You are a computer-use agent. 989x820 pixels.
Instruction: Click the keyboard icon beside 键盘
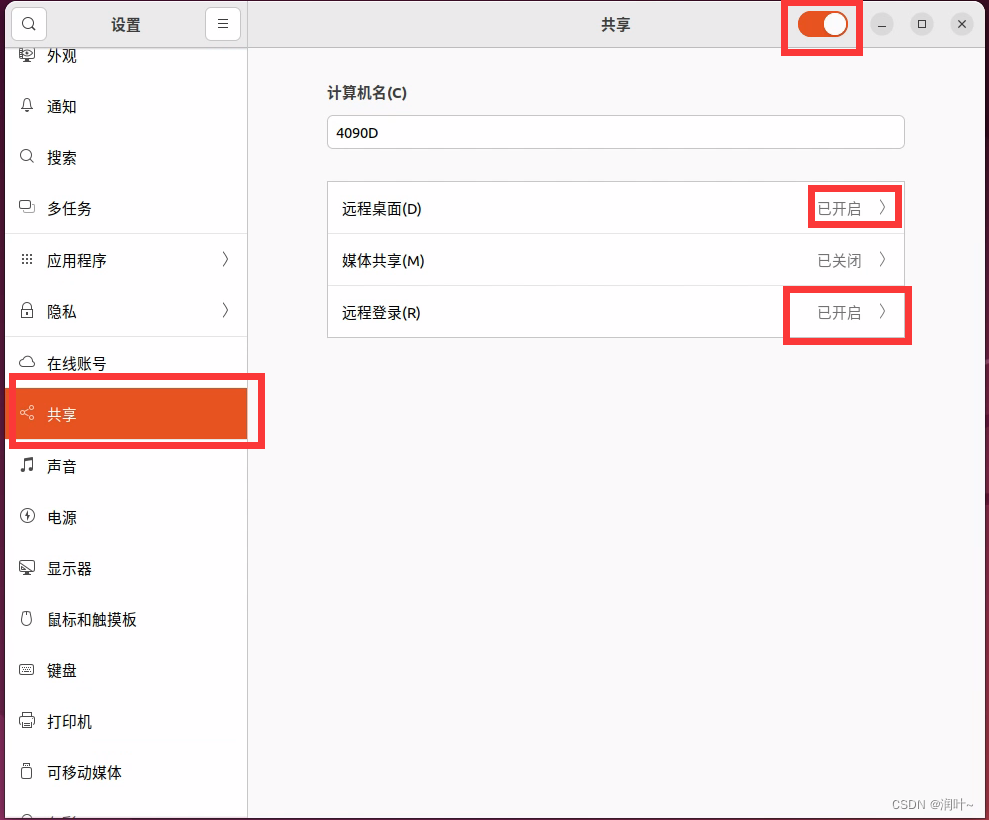(27, 670)
